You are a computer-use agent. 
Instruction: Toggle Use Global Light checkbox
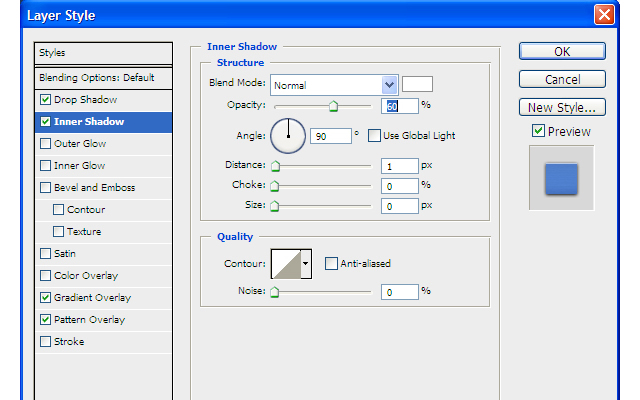[x=374, y=135]
